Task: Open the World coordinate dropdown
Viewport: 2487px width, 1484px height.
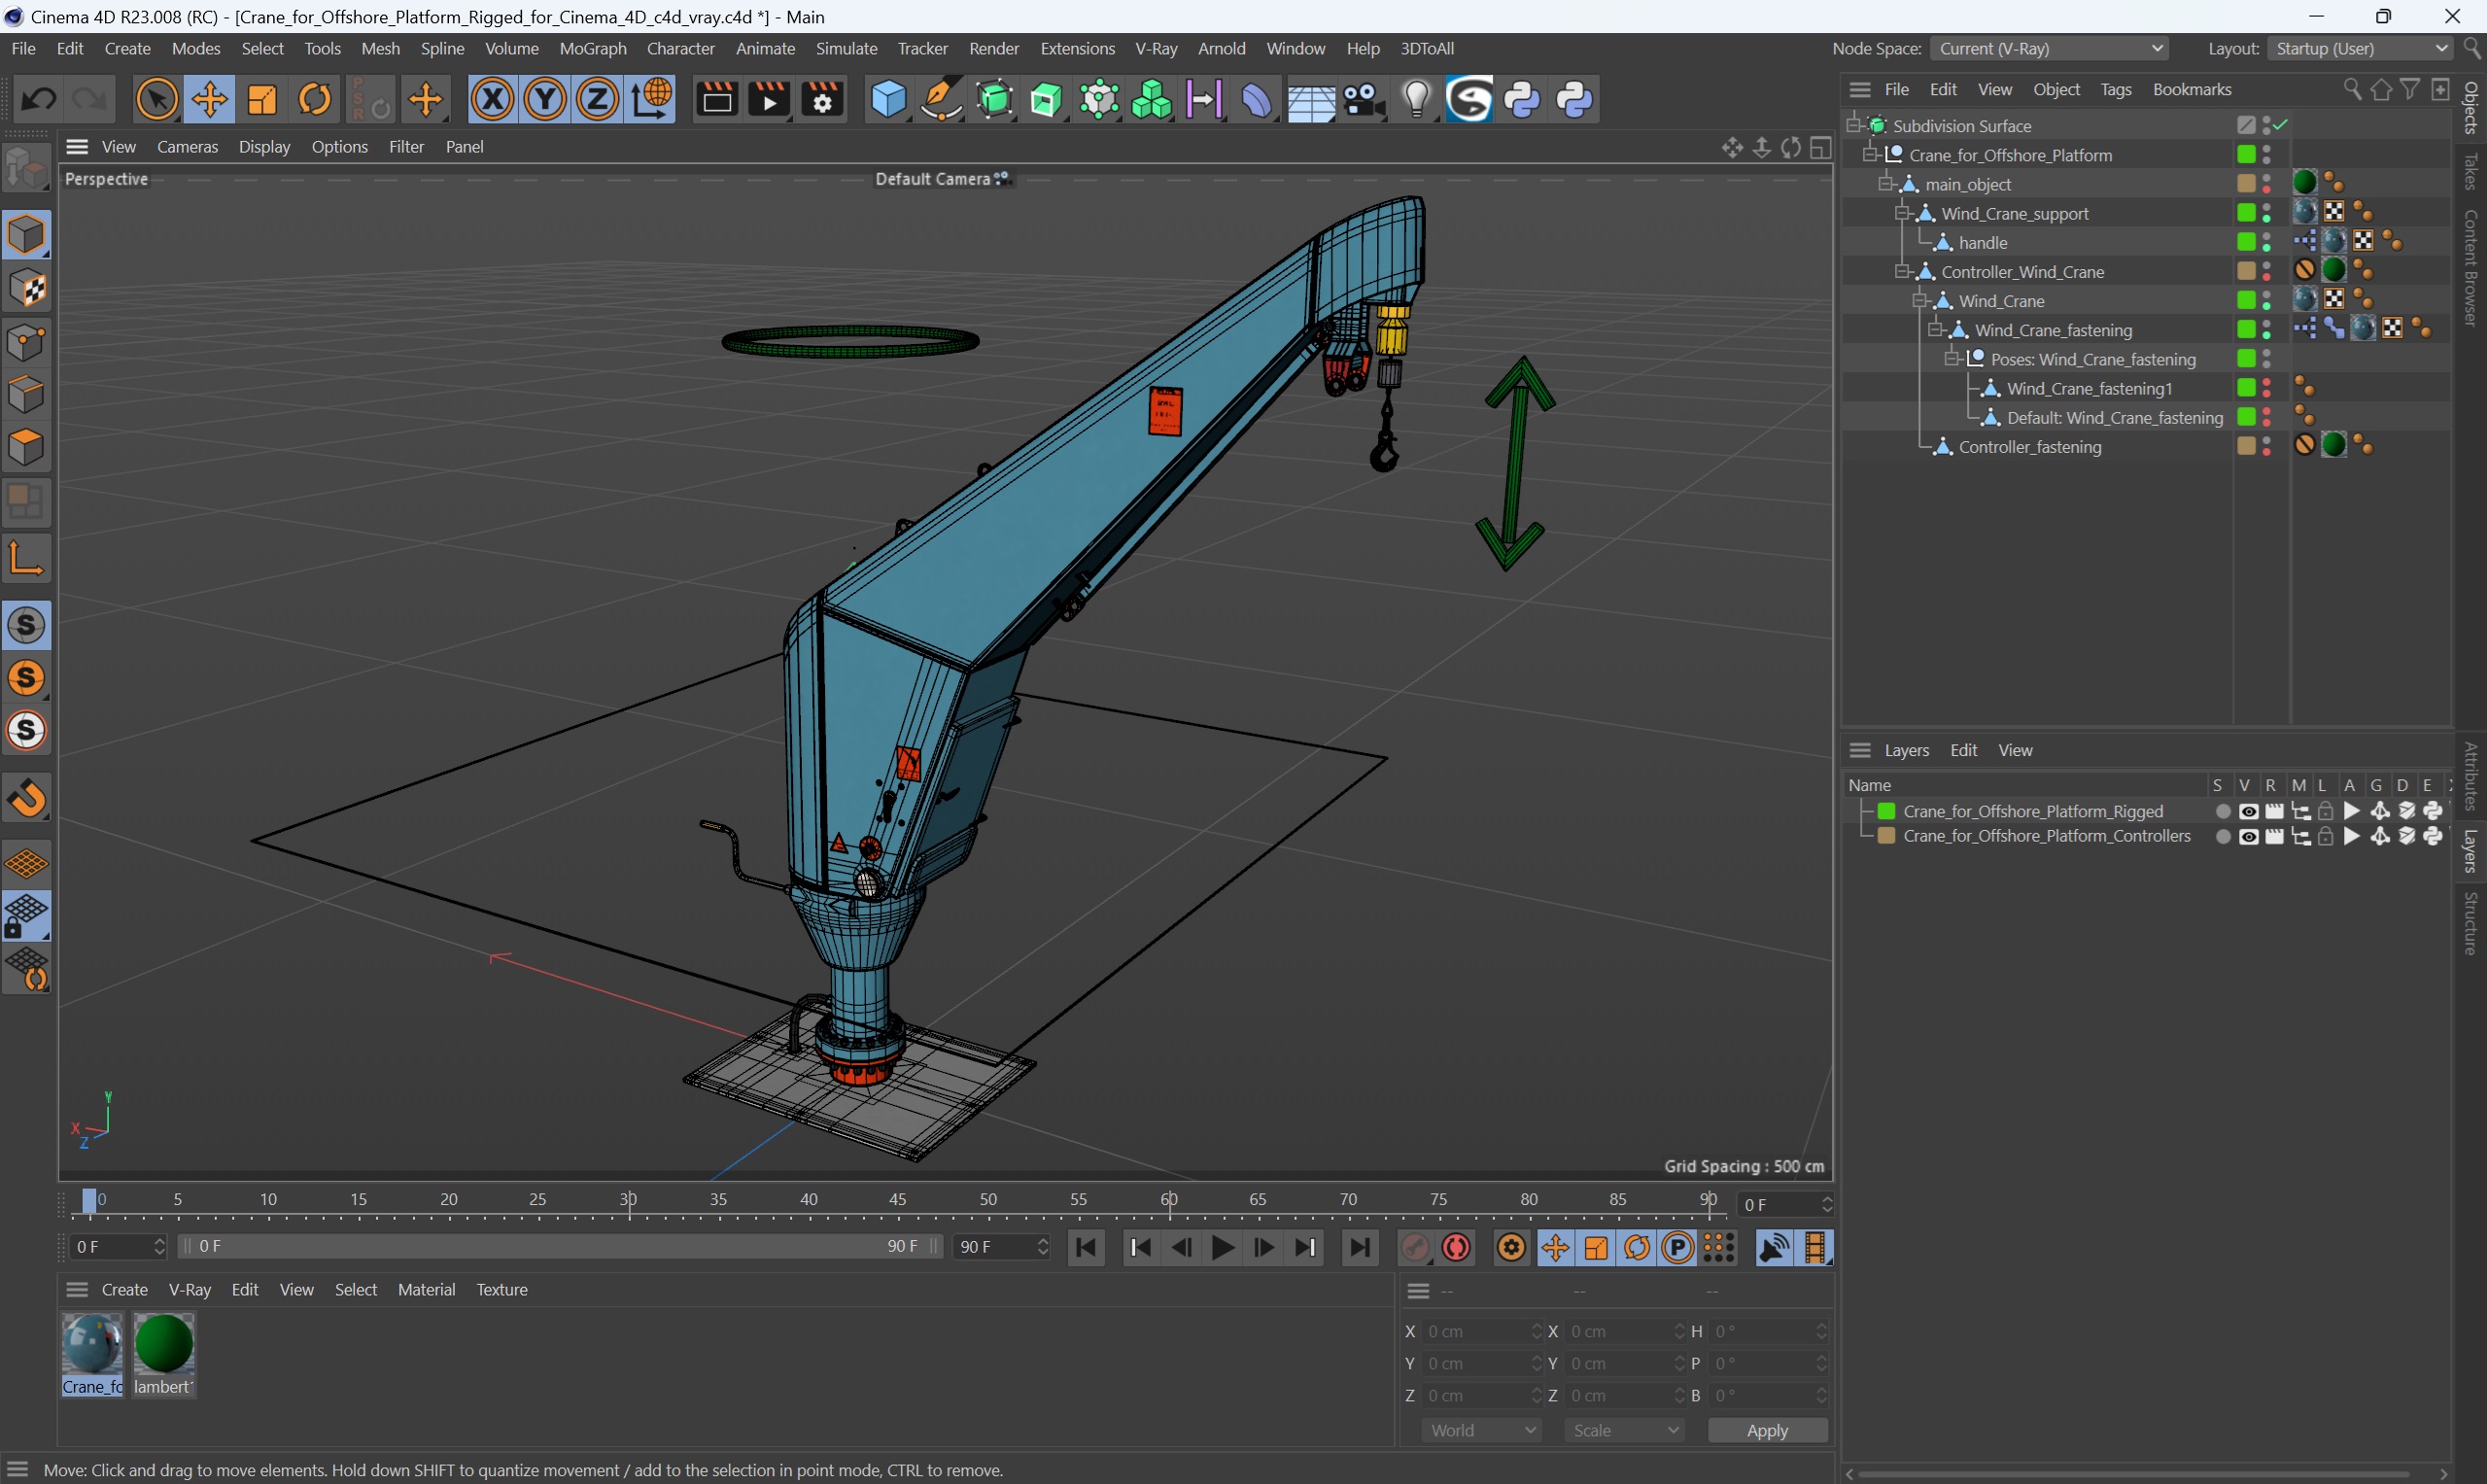Action: point(1481,1430)
